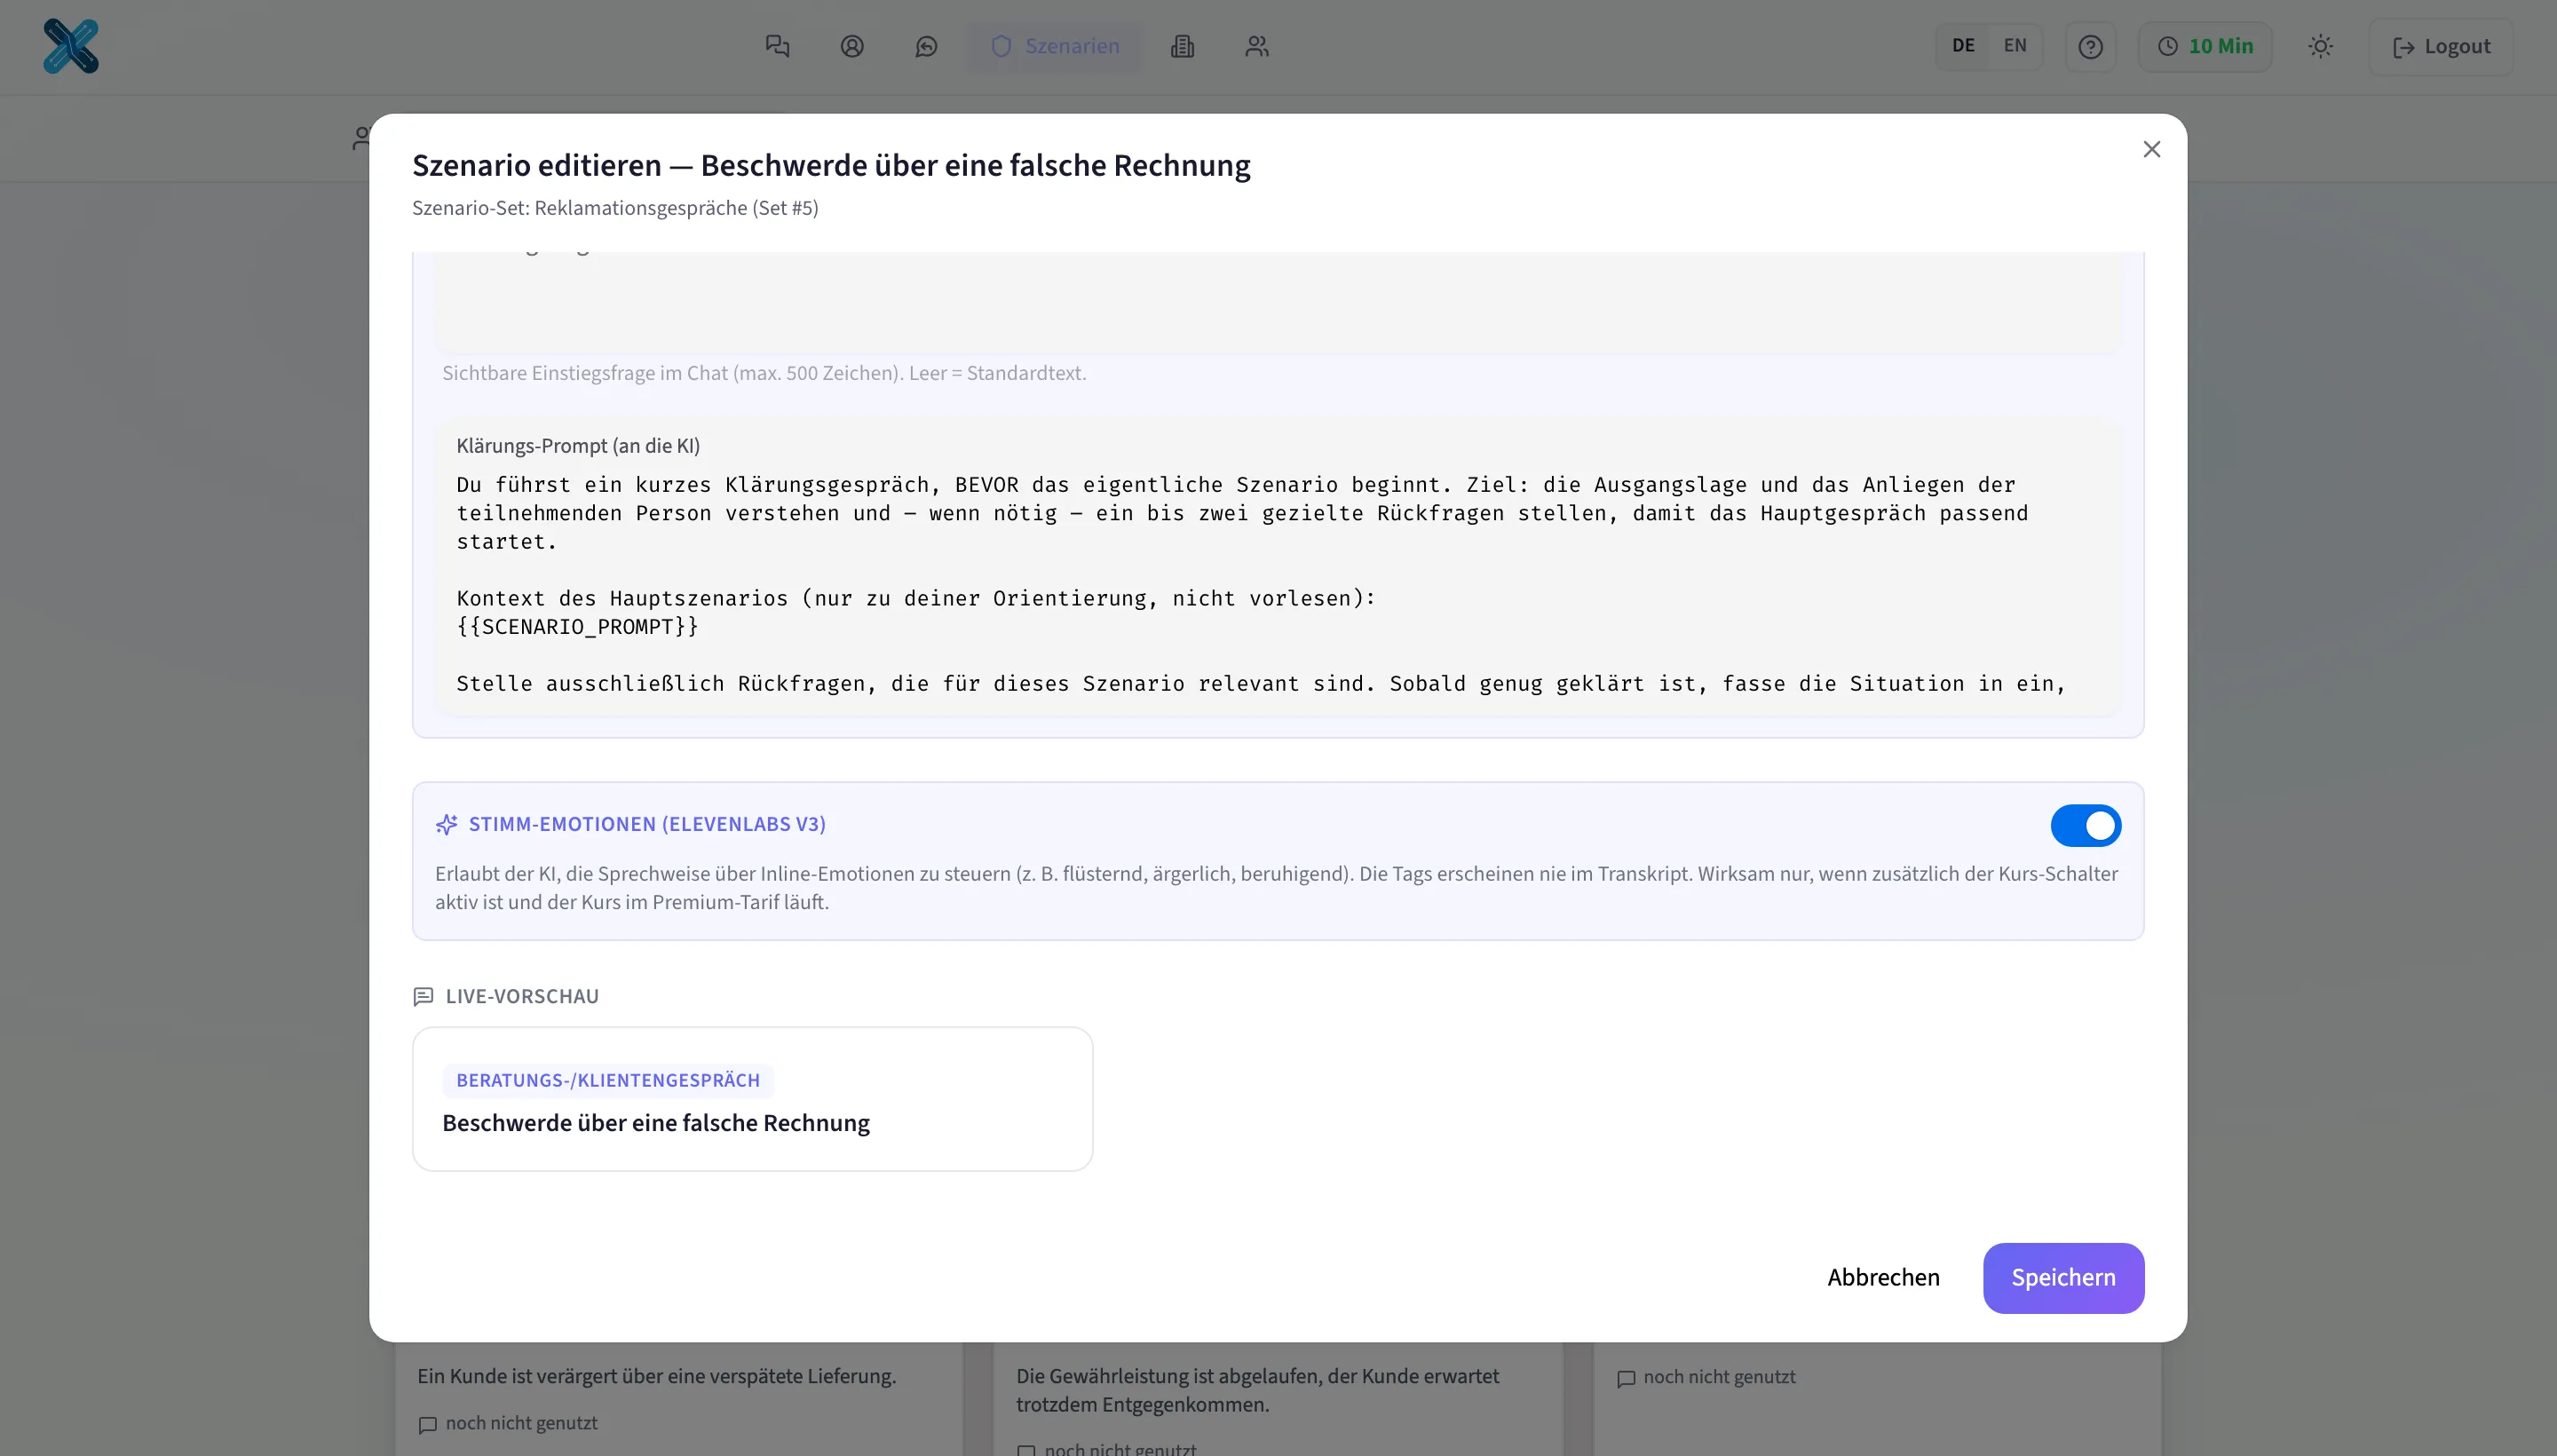Switch language to EN

2014,46
